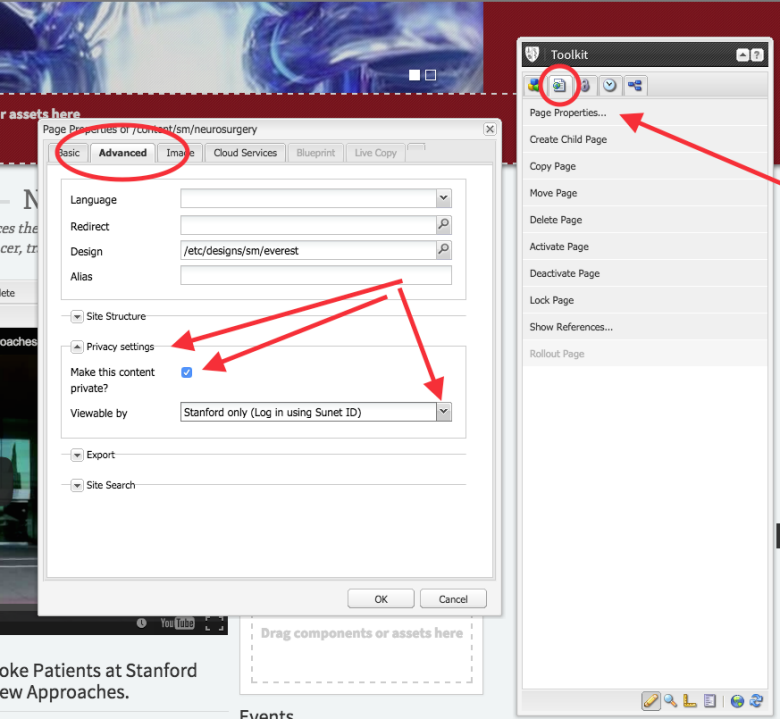Cancel the Page Properties dialog
This screenshot has width=780, height=719.
pyautogui.click(x=453, y=599)
